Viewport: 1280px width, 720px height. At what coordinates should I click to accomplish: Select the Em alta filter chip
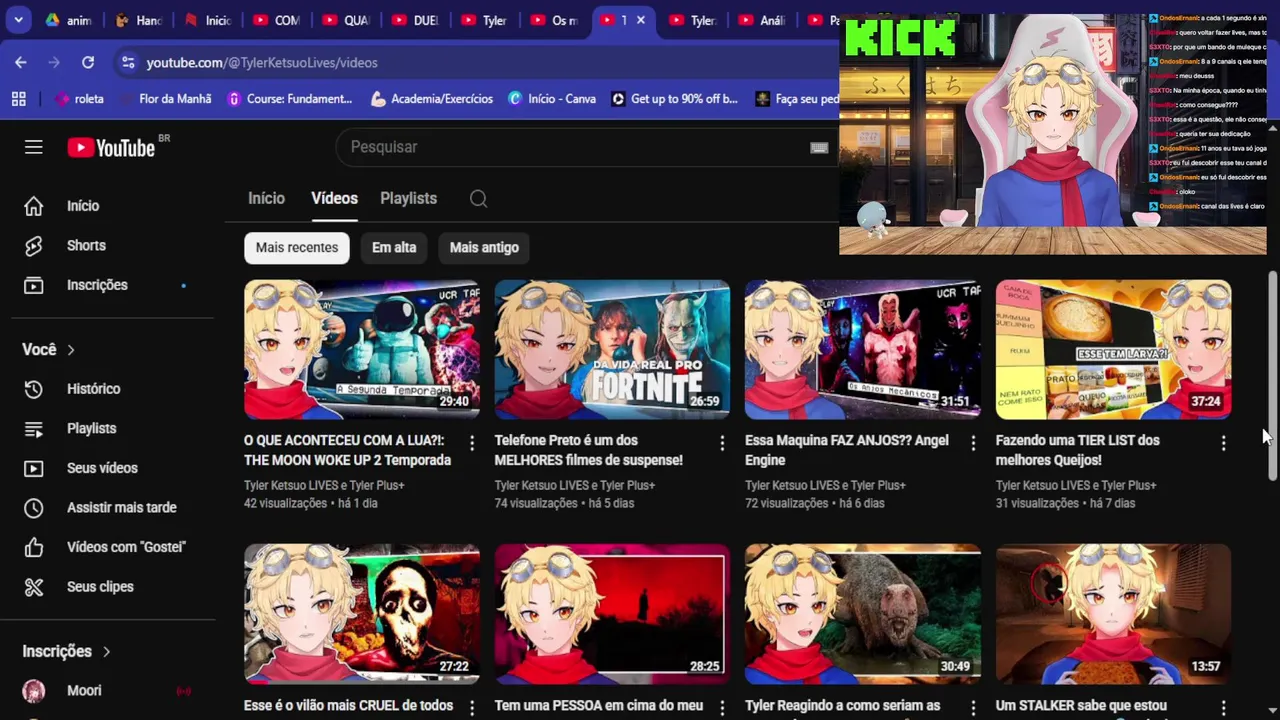pos(394,248)
